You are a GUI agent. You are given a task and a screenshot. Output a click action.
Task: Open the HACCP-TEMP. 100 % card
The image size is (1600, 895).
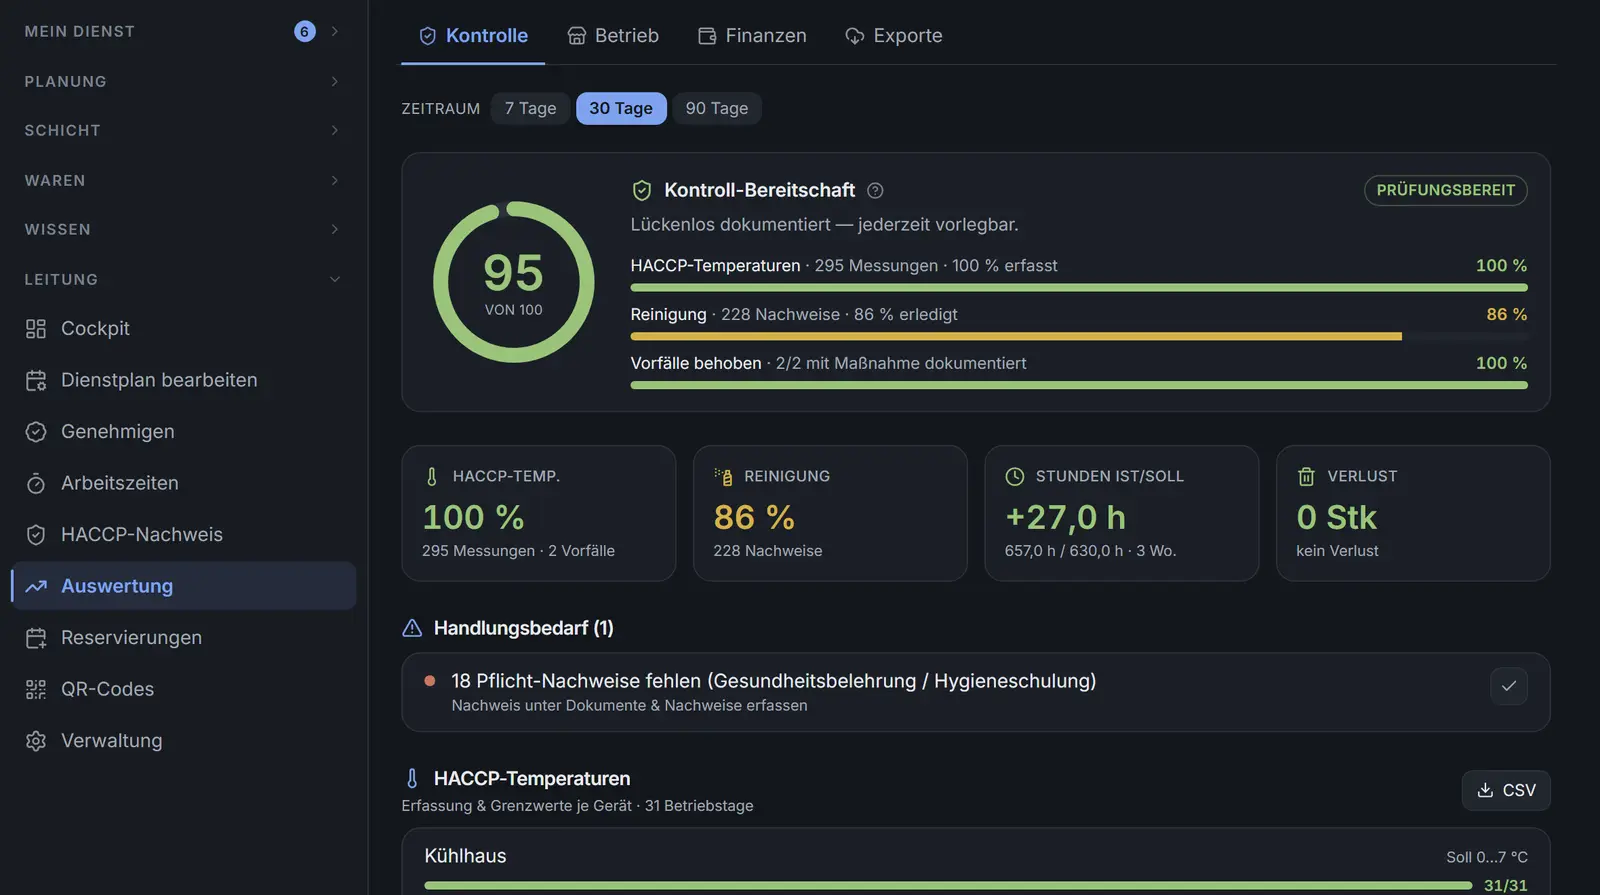[539, 513]
